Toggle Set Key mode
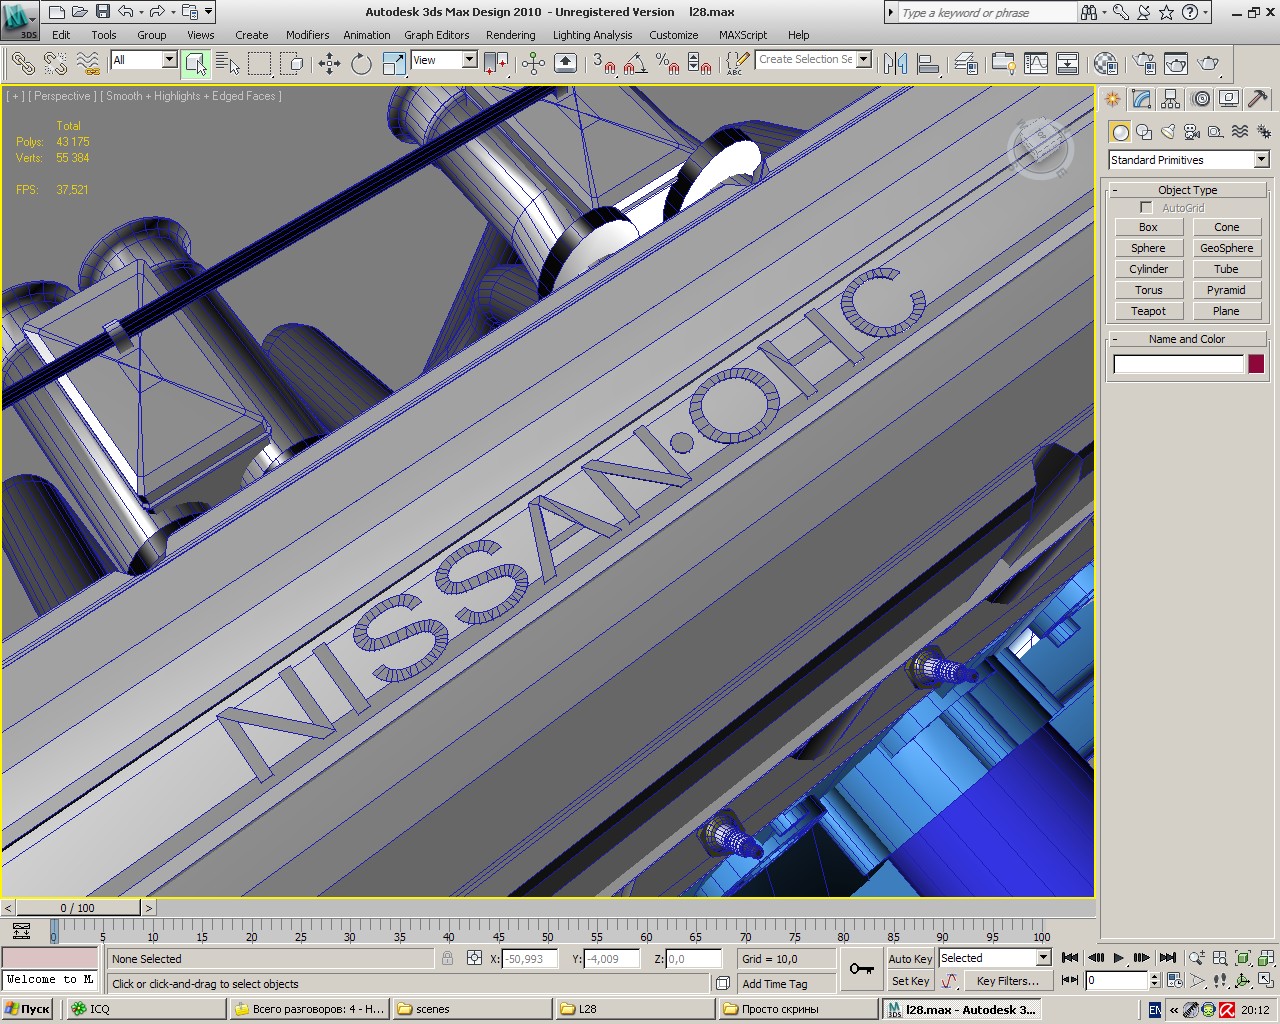 pos(910,981)
